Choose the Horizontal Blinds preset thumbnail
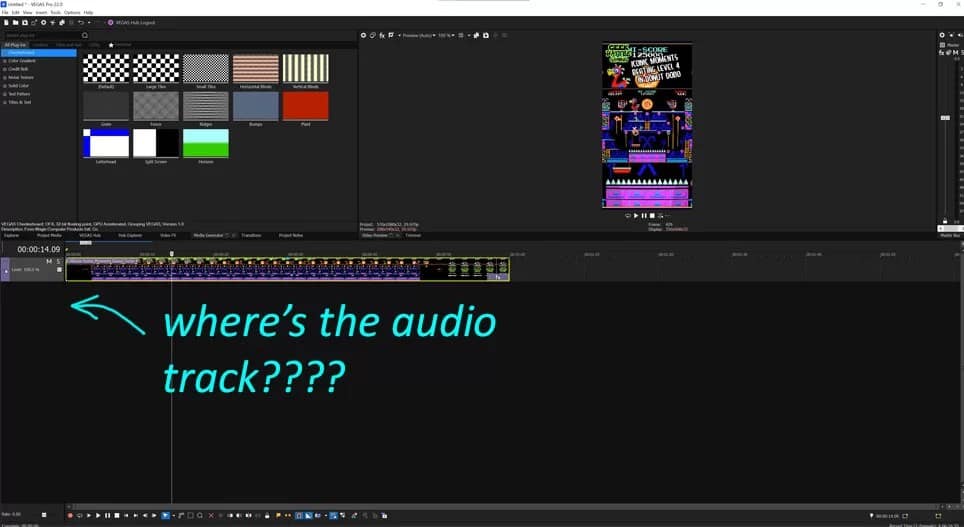 256,68
